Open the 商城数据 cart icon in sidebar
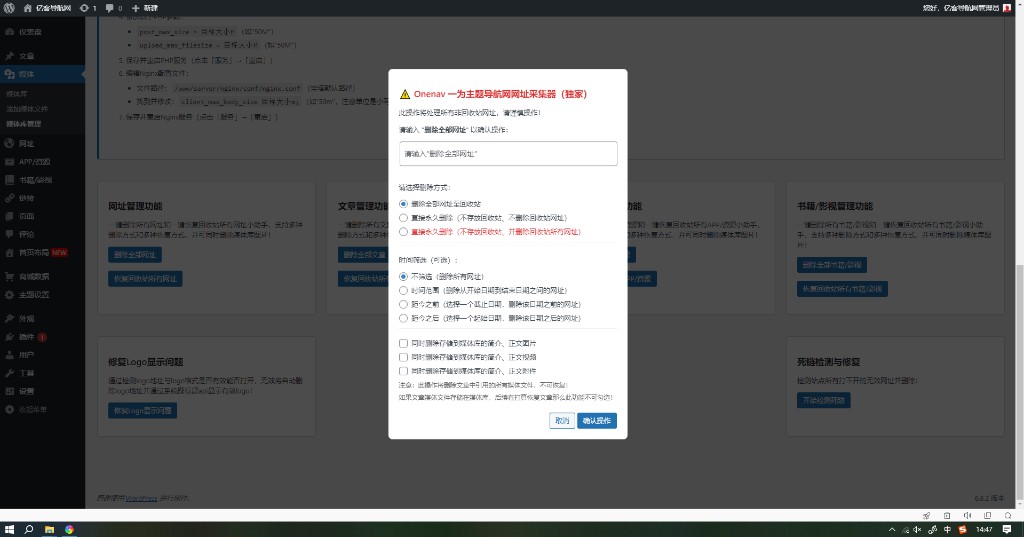Screen dimensions: 1024x537 click(x=9, y=276)
